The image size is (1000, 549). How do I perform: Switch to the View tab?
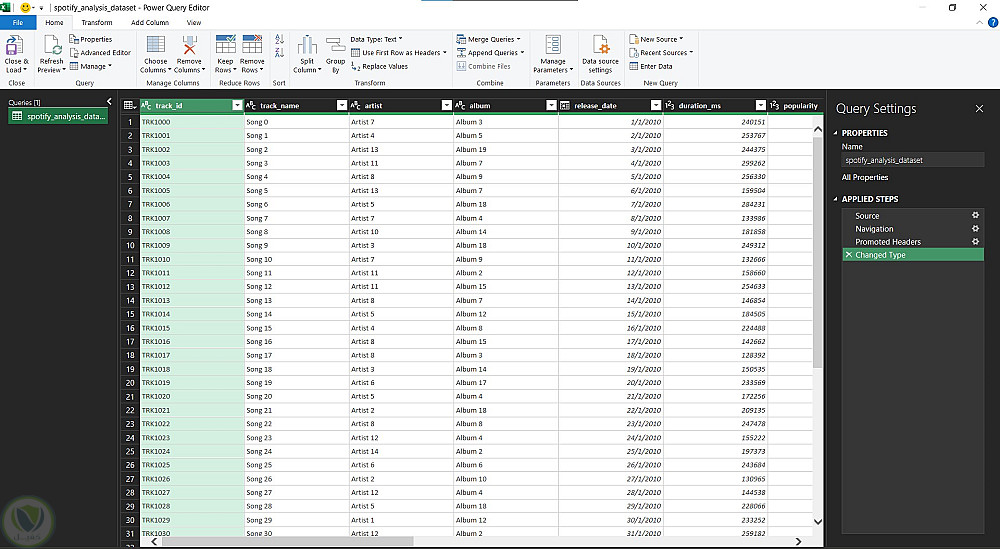(x=194, y=22)
